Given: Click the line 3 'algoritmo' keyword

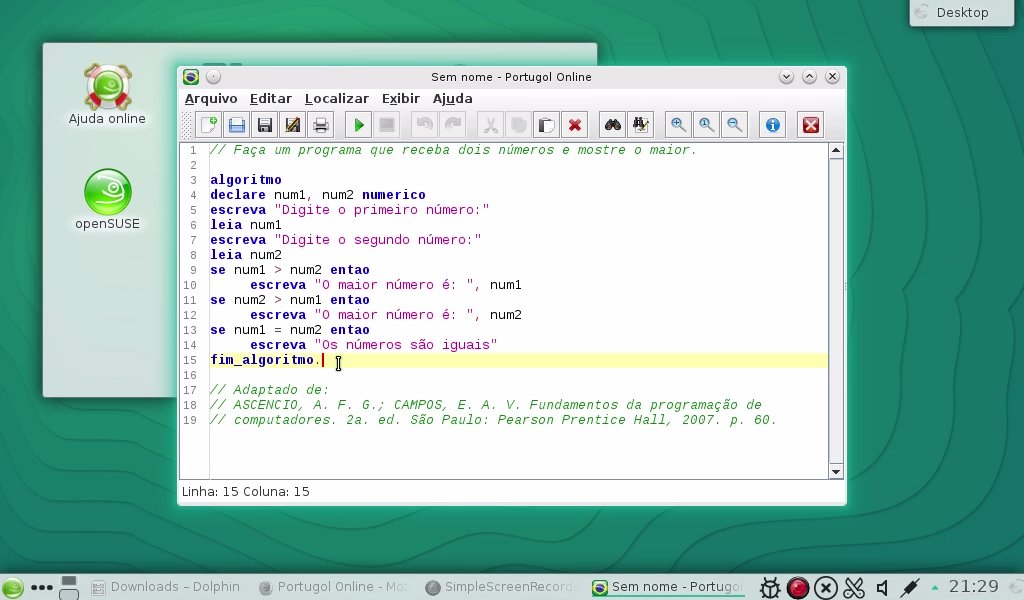Looking at the screenshot, I should [x=246, y=180].
